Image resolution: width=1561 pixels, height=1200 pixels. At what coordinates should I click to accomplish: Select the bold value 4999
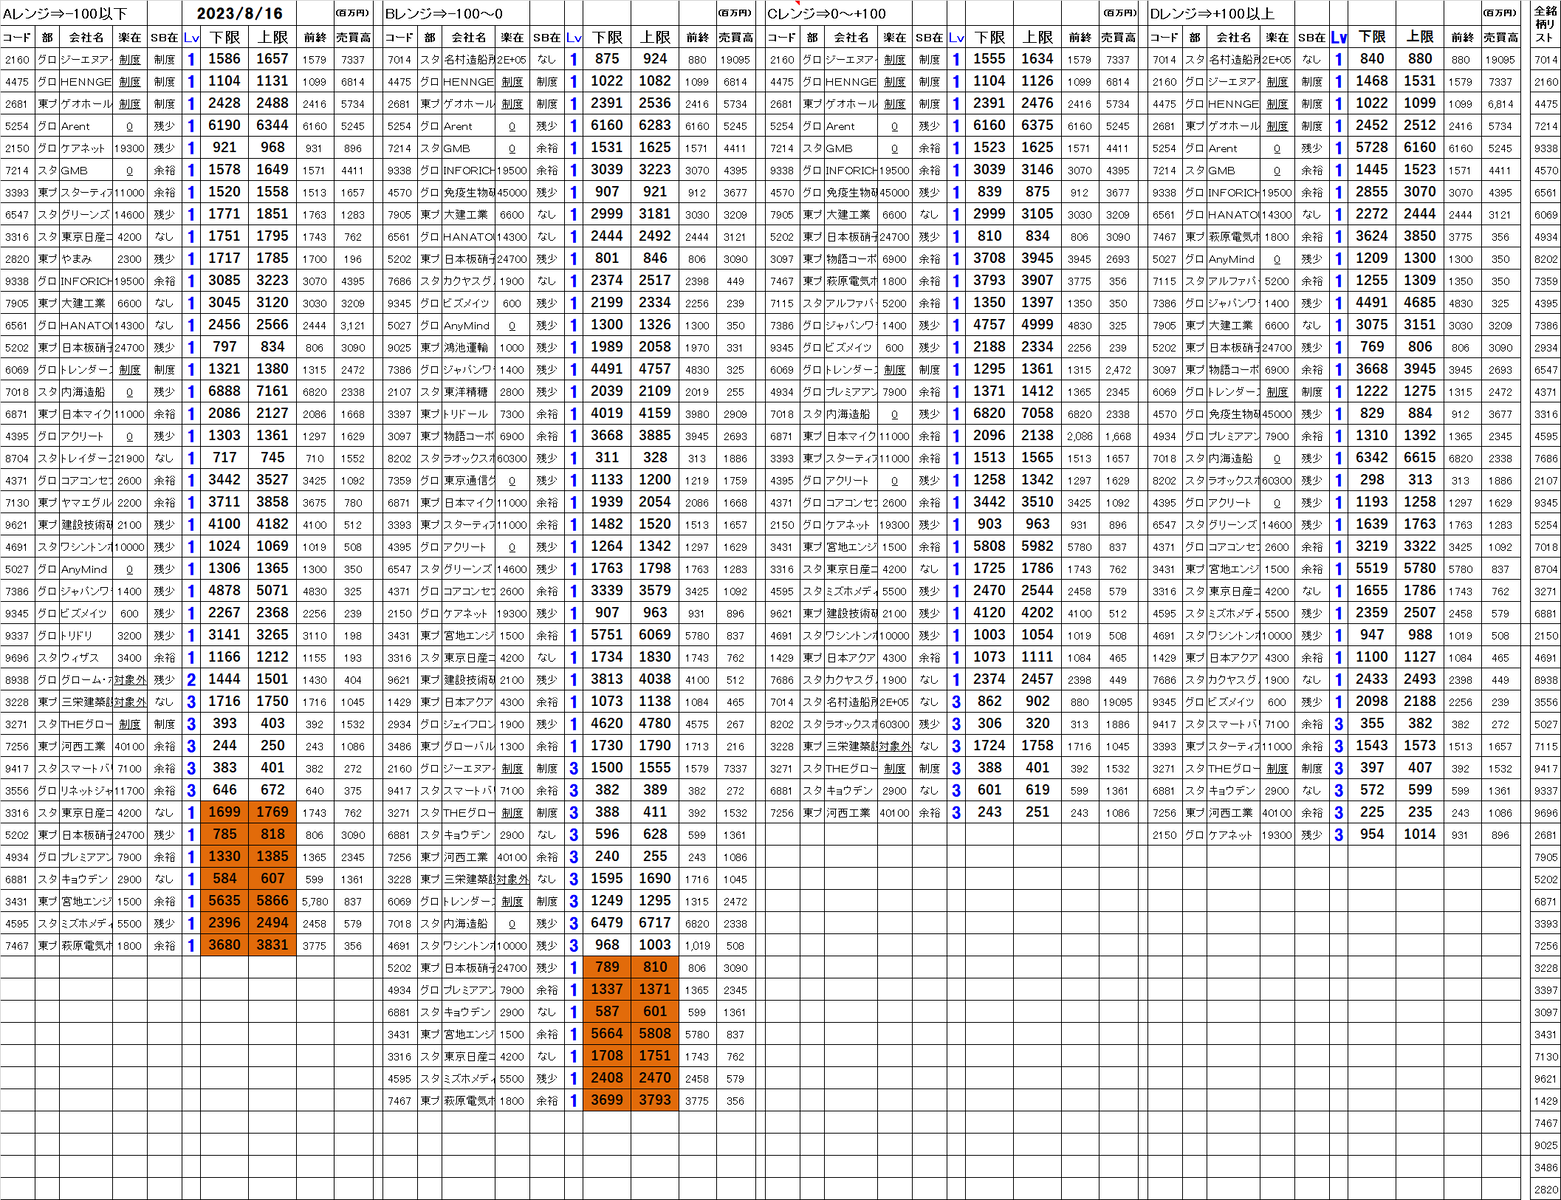[1037, 325]
